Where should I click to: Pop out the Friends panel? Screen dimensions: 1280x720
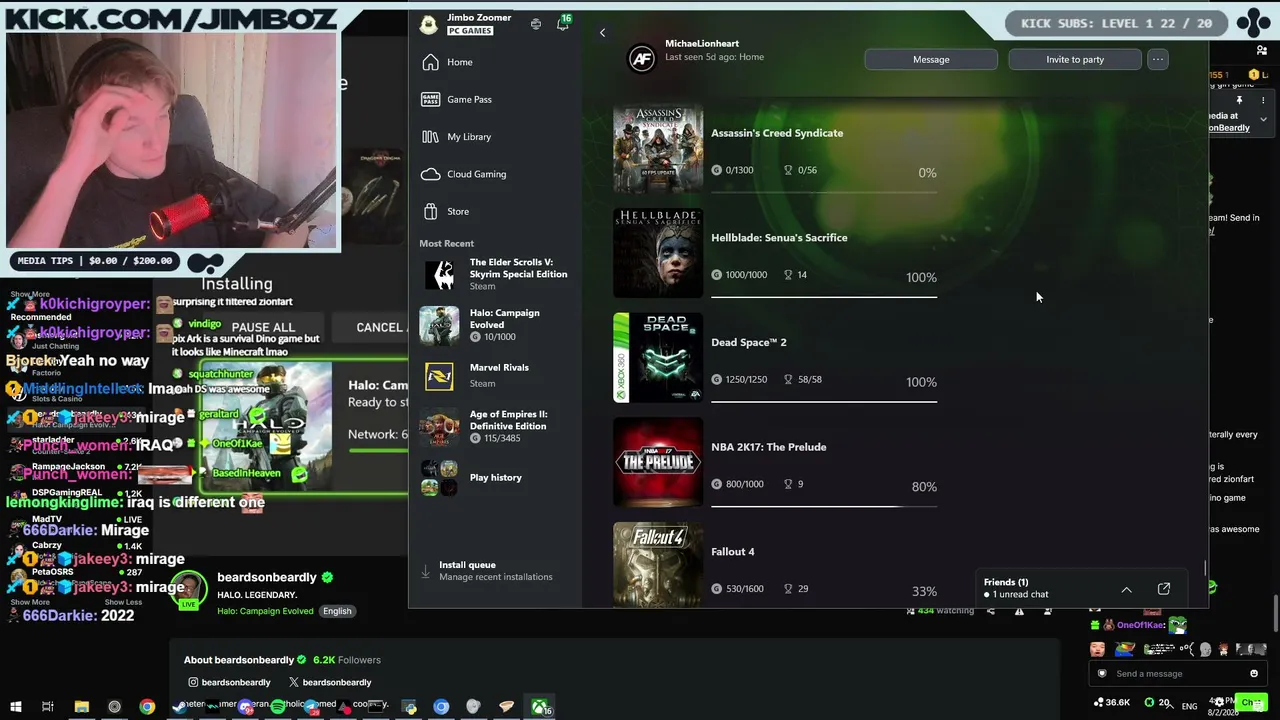[1164, 589]
